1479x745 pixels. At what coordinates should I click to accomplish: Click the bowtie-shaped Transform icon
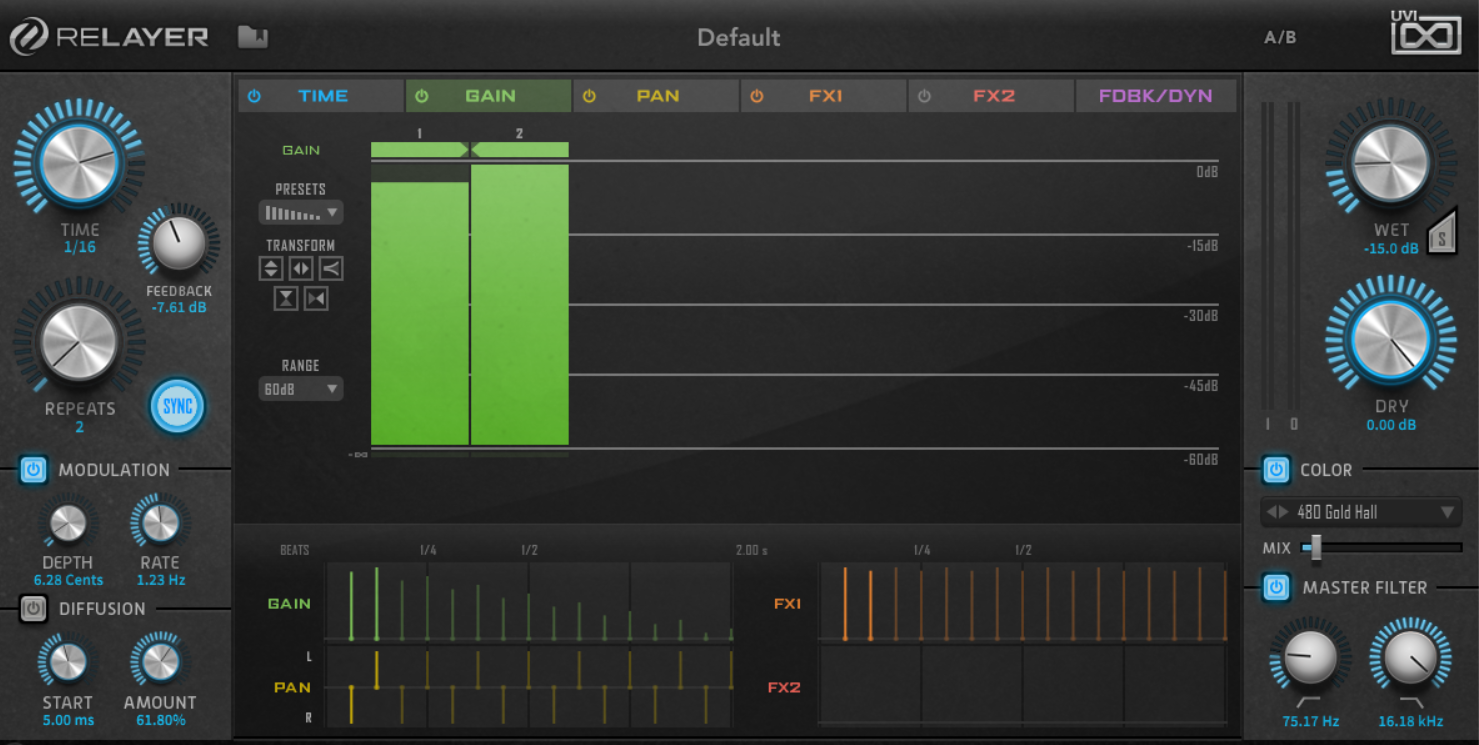pyautogui.click(x=316, y=299)
